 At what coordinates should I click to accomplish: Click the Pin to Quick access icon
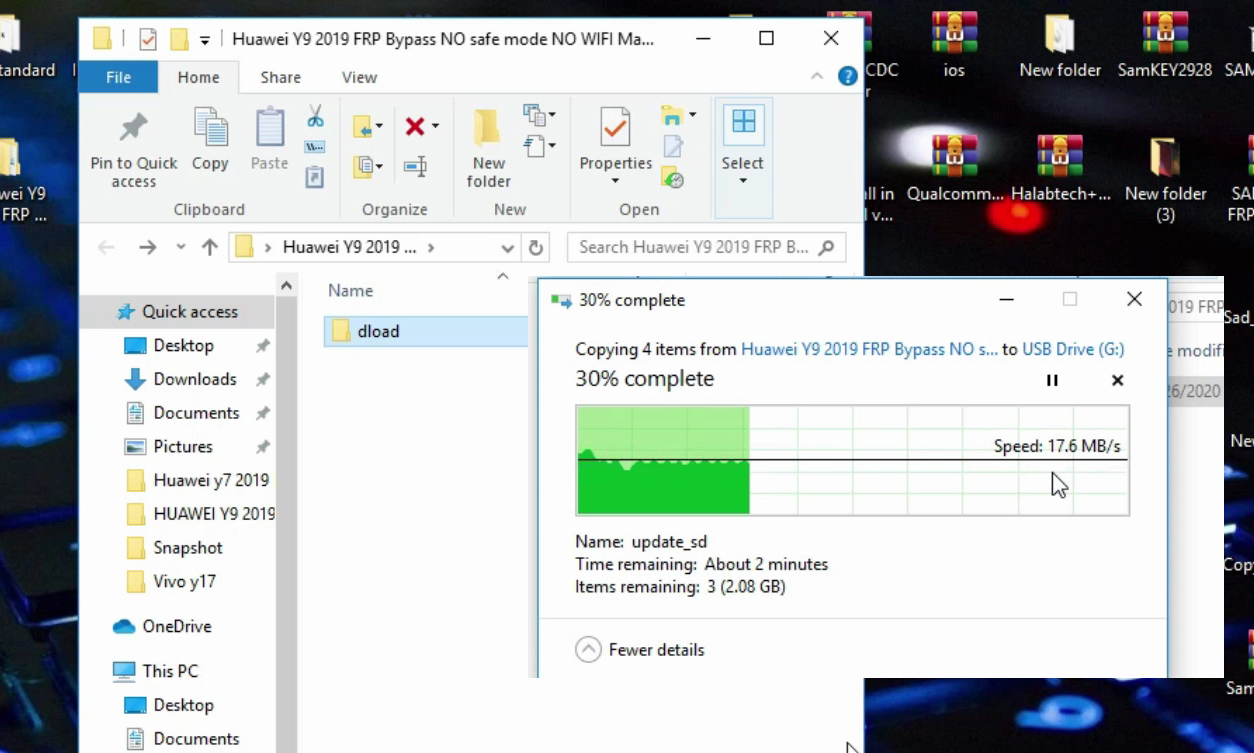point(133,128)
